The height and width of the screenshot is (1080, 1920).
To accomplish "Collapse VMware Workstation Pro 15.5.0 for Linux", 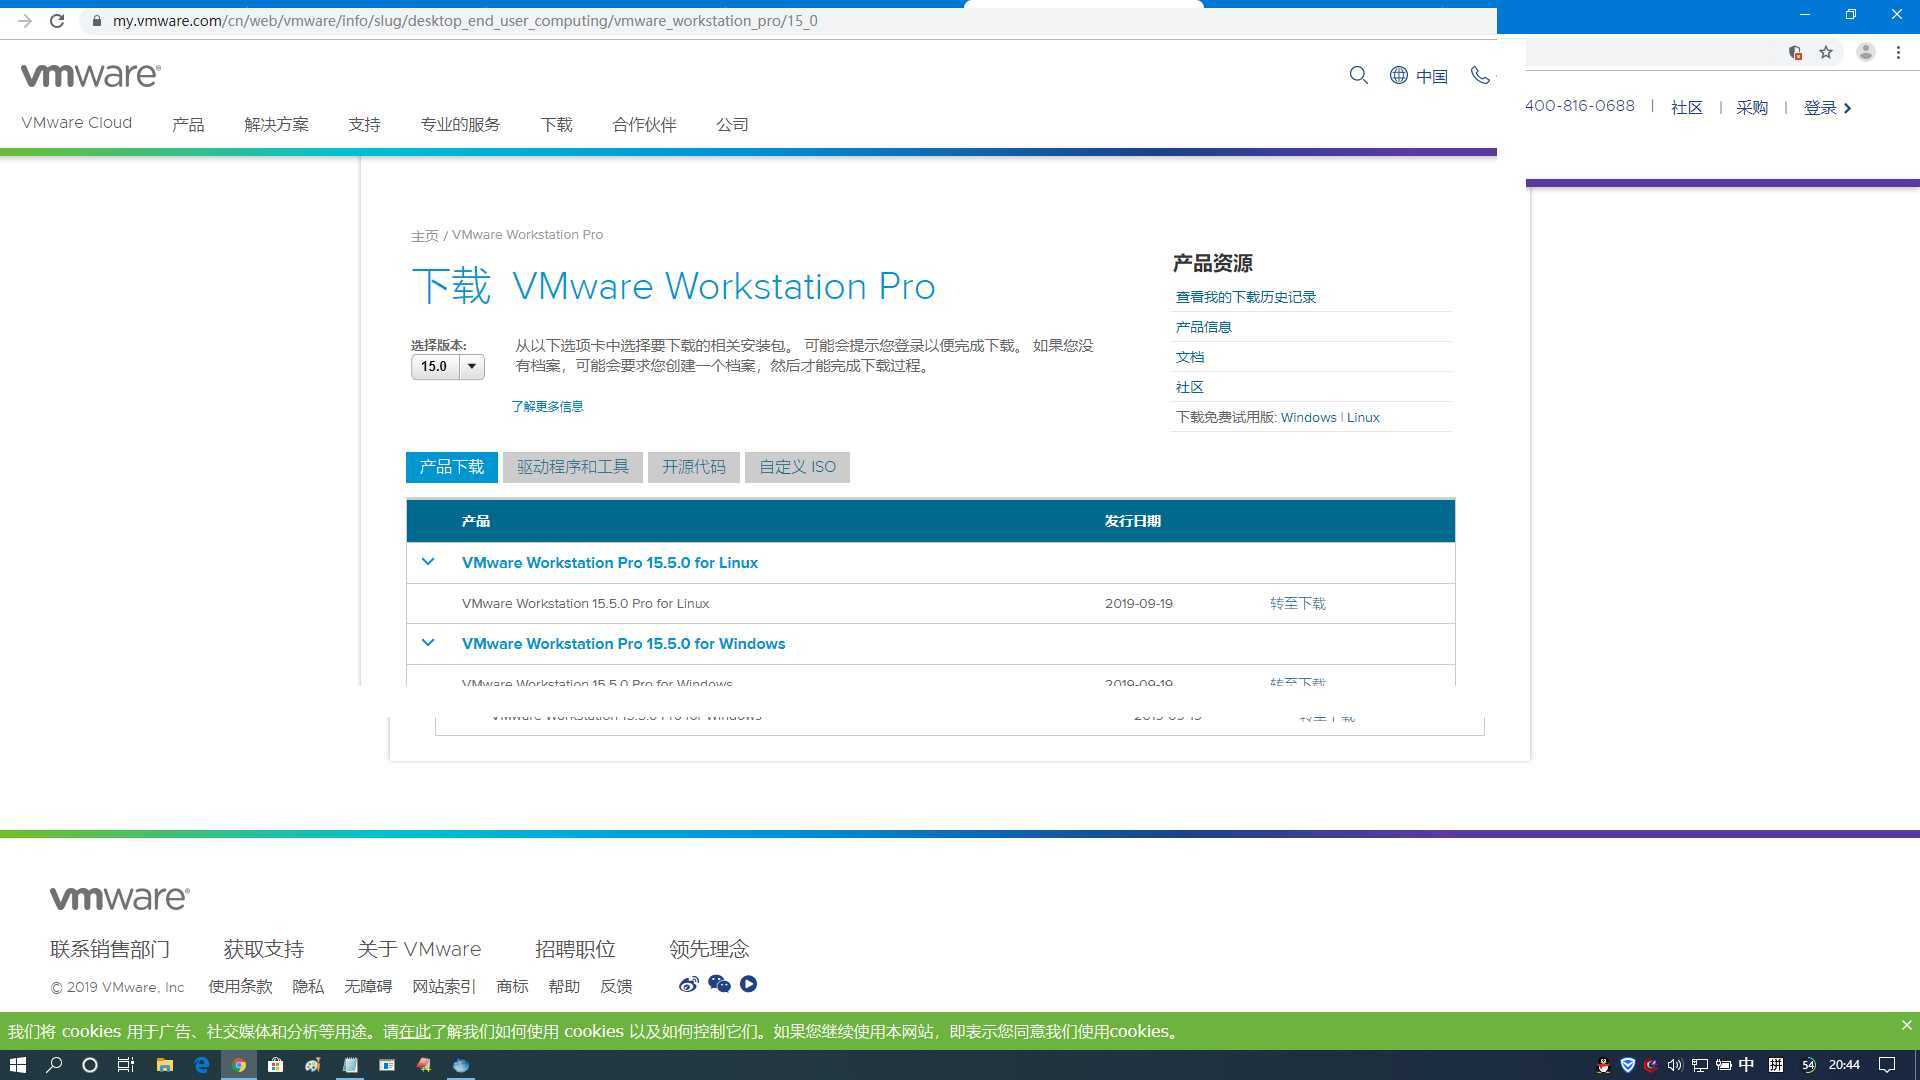I will coord(428,562).
